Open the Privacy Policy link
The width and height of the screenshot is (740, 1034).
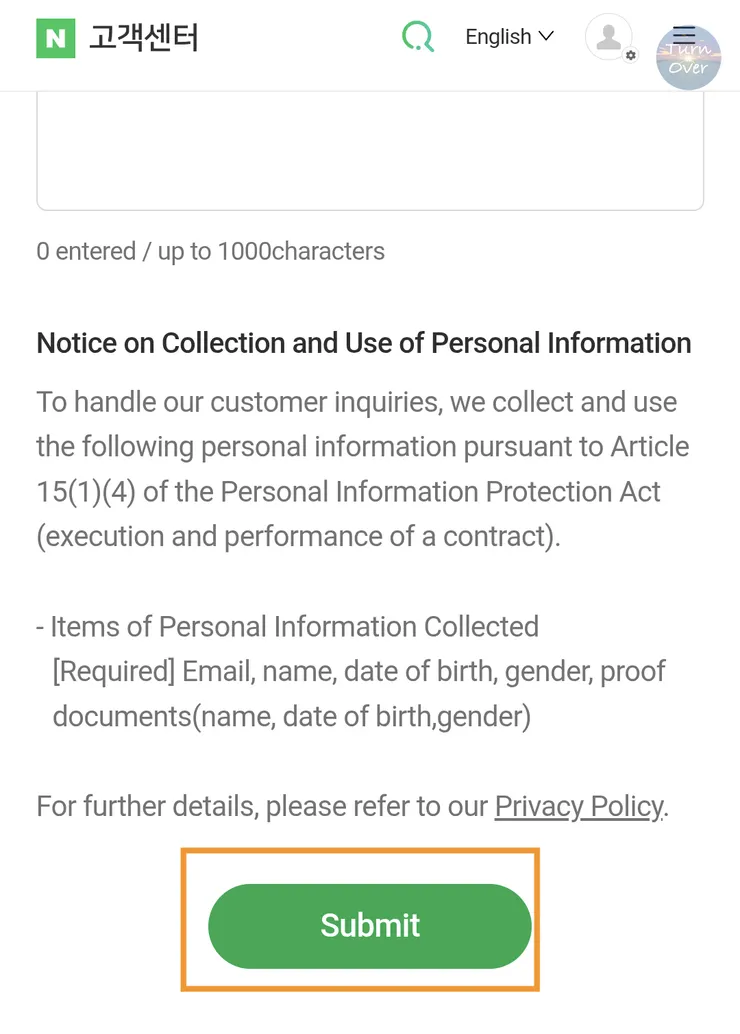pos(578,806)
